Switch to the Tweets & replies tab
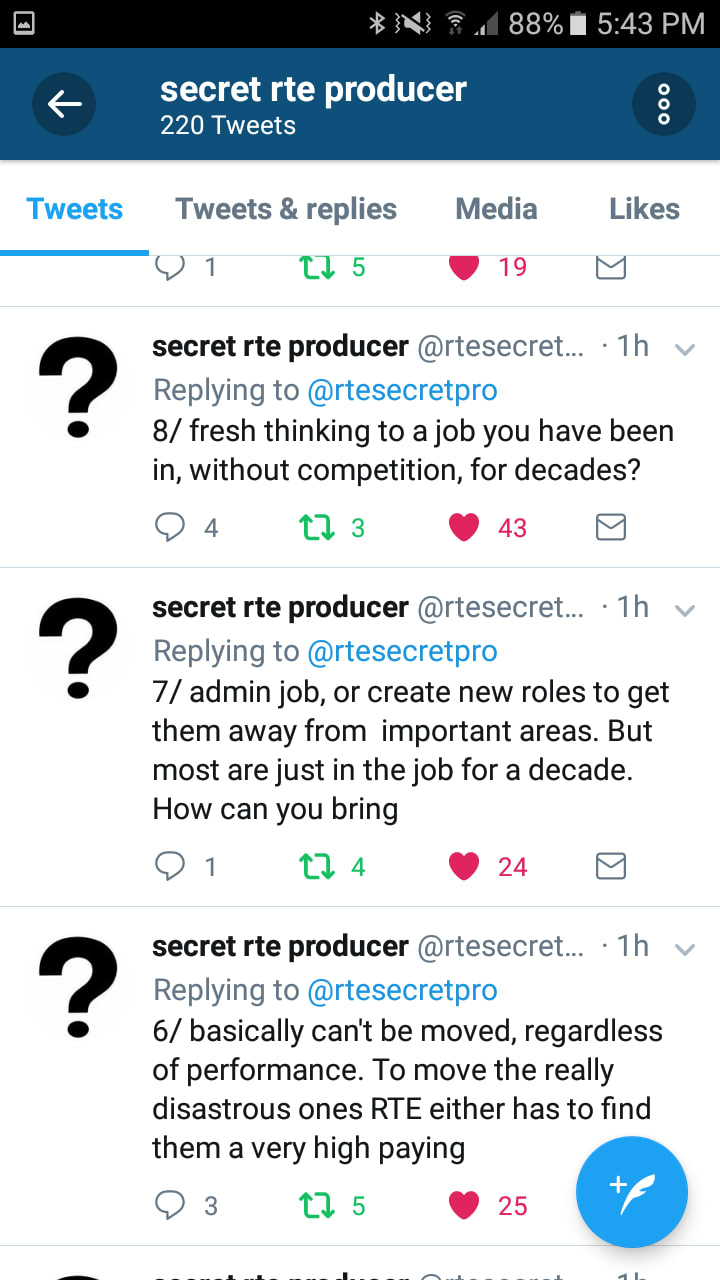This screenshot has width=720, height=1280. [x=286, y=209]
